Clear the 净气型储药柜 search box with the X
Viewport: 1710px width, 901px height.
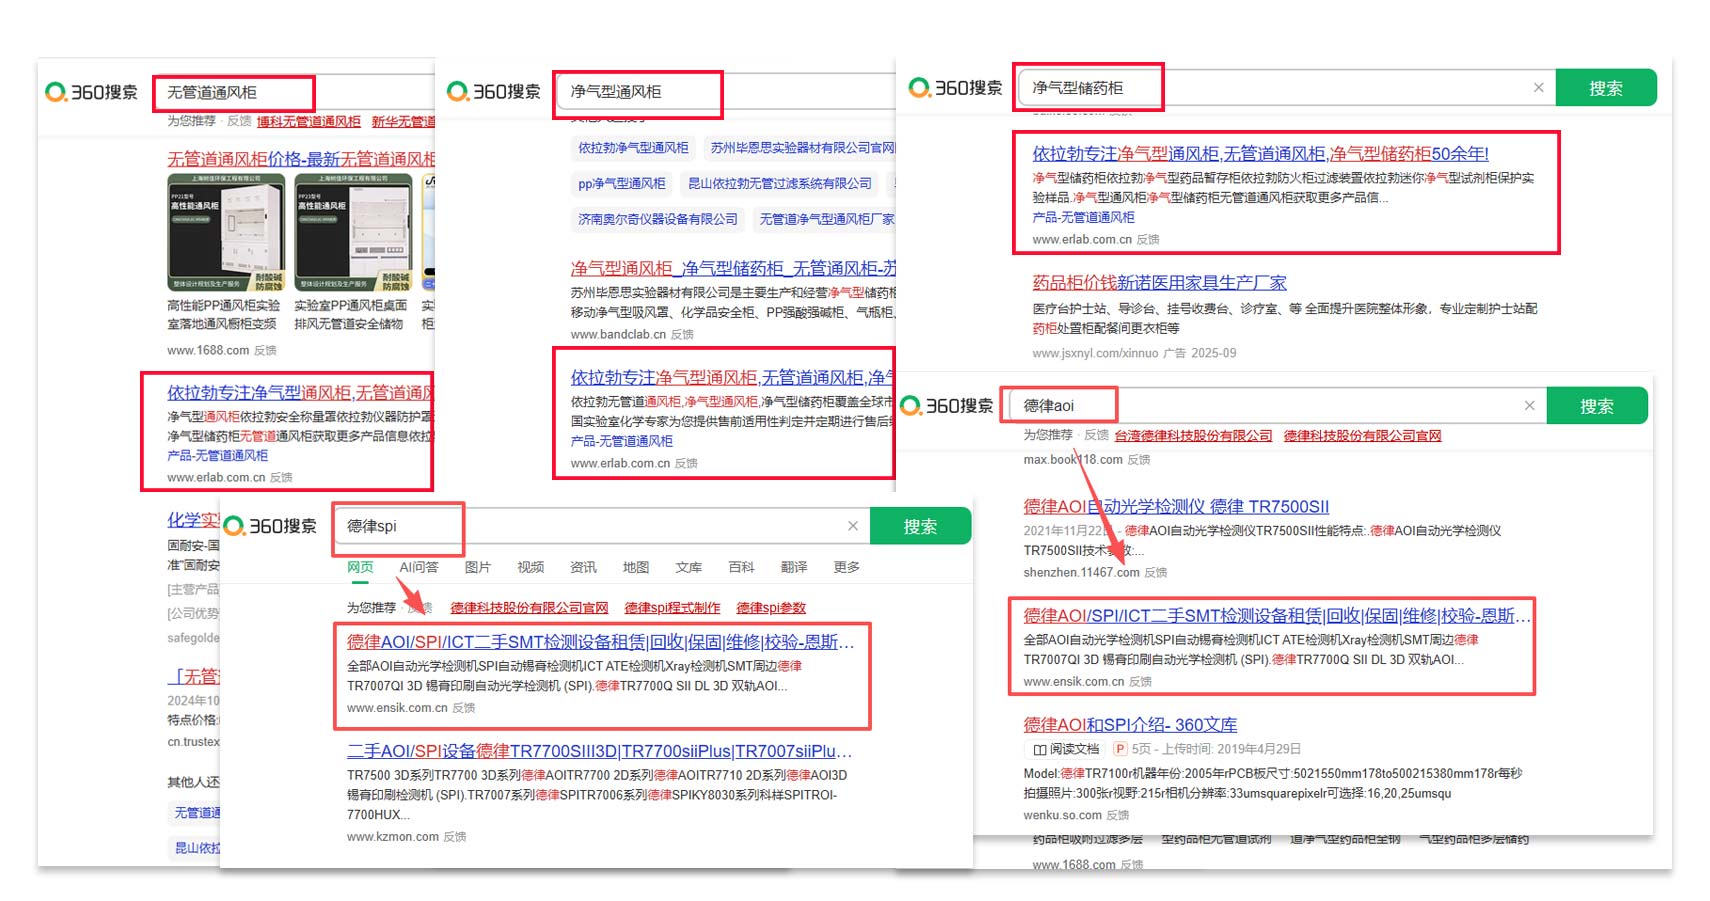(1538, 88)
